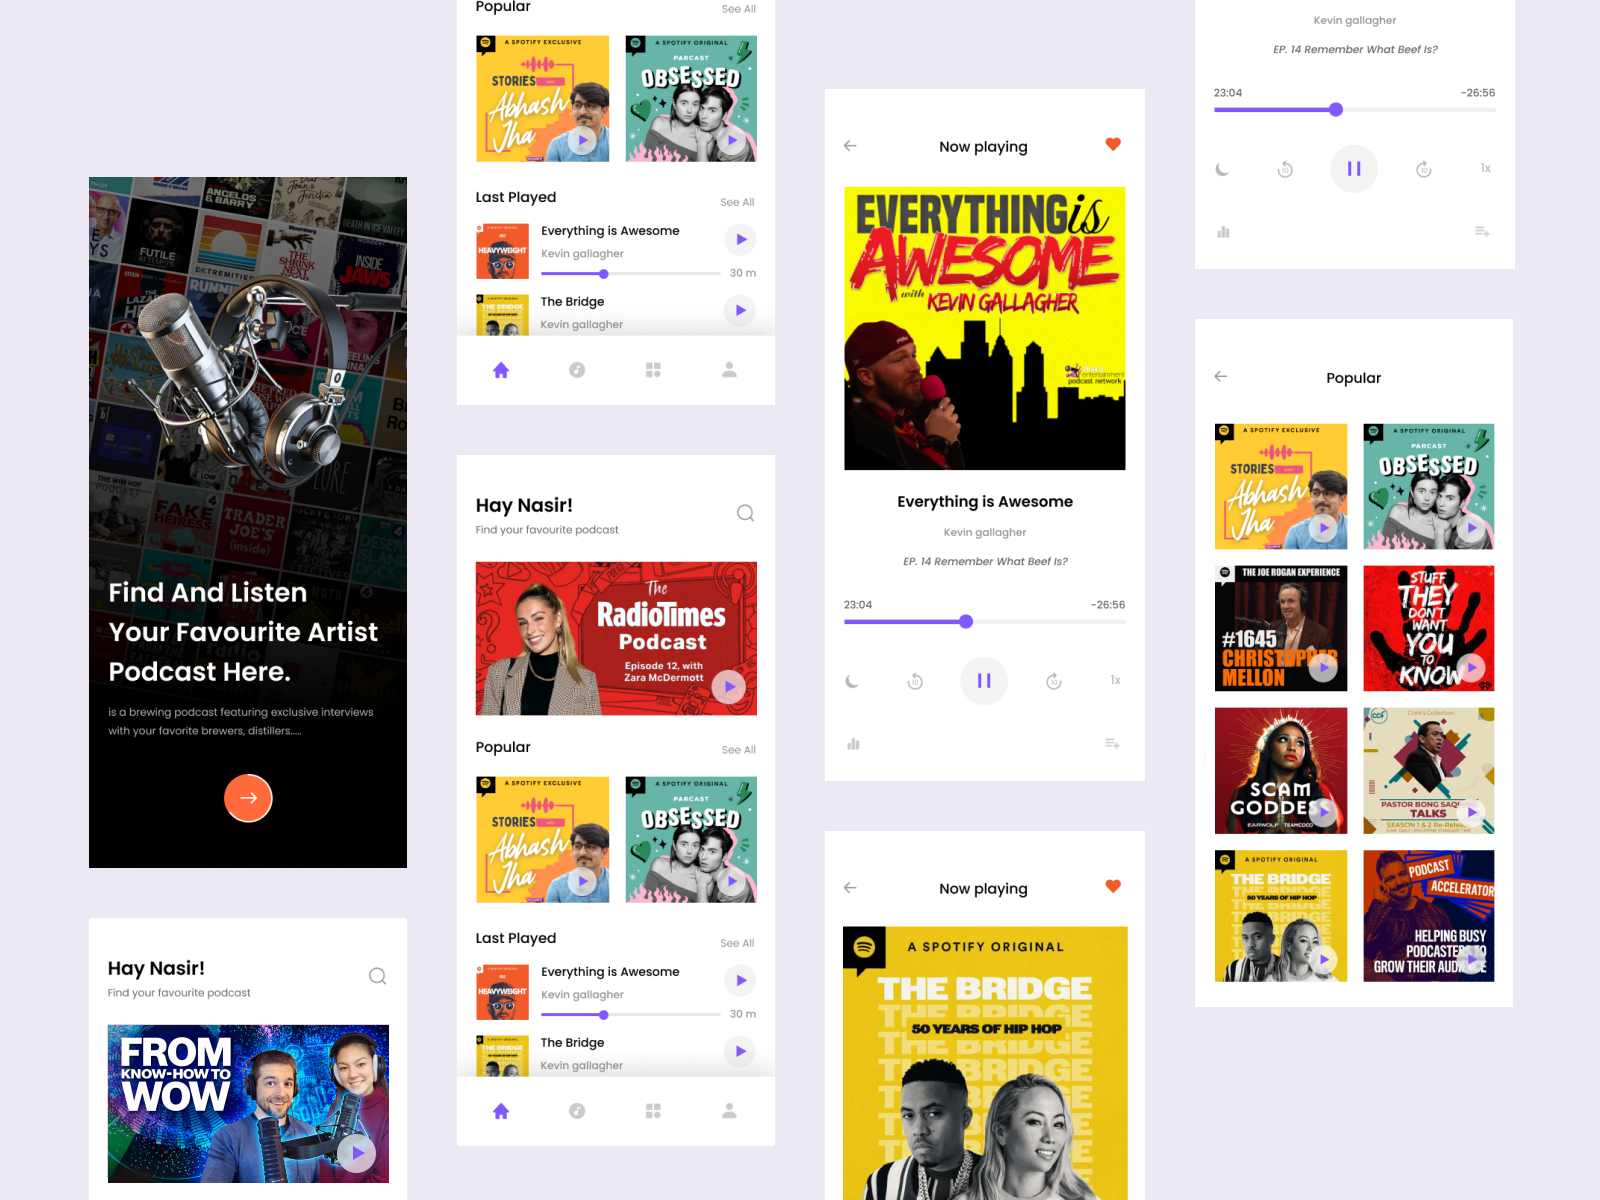Rewind 10 seconds on the cropped player panel
Image resolution: width=1600 pixels, height=1200 pixels.
[1285, 169]
